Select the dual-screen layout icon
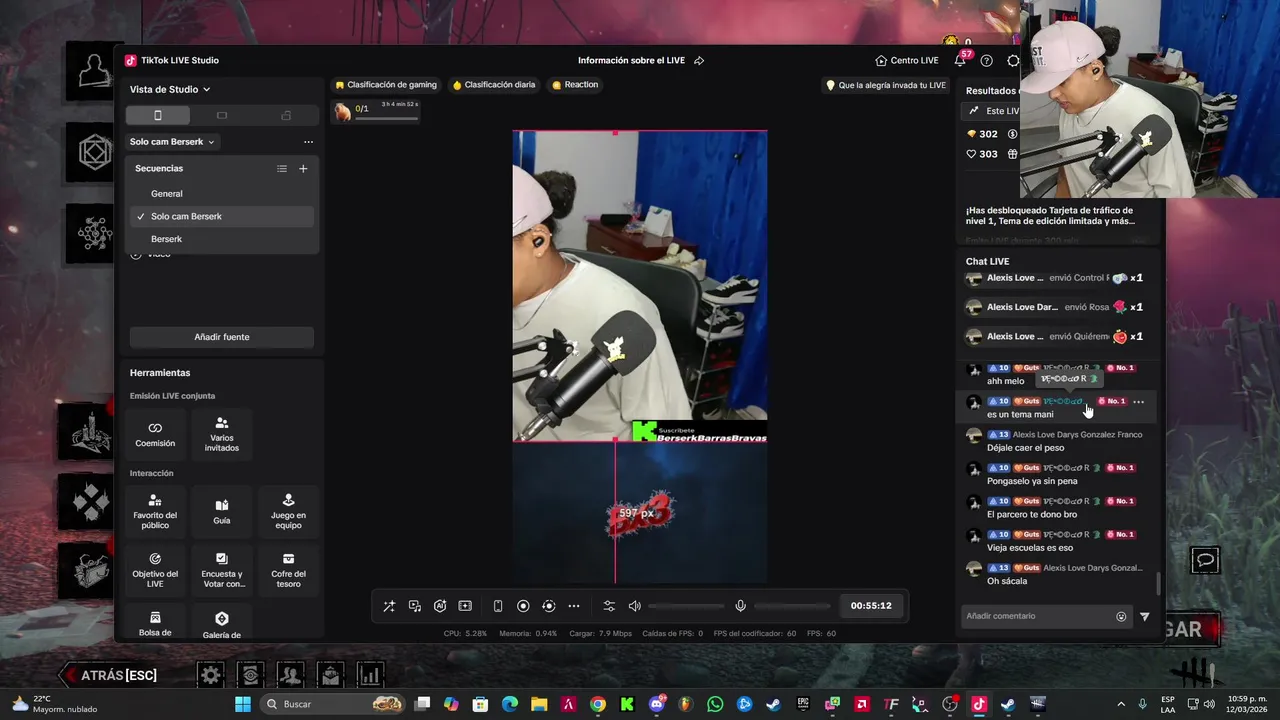 point(286,115)
